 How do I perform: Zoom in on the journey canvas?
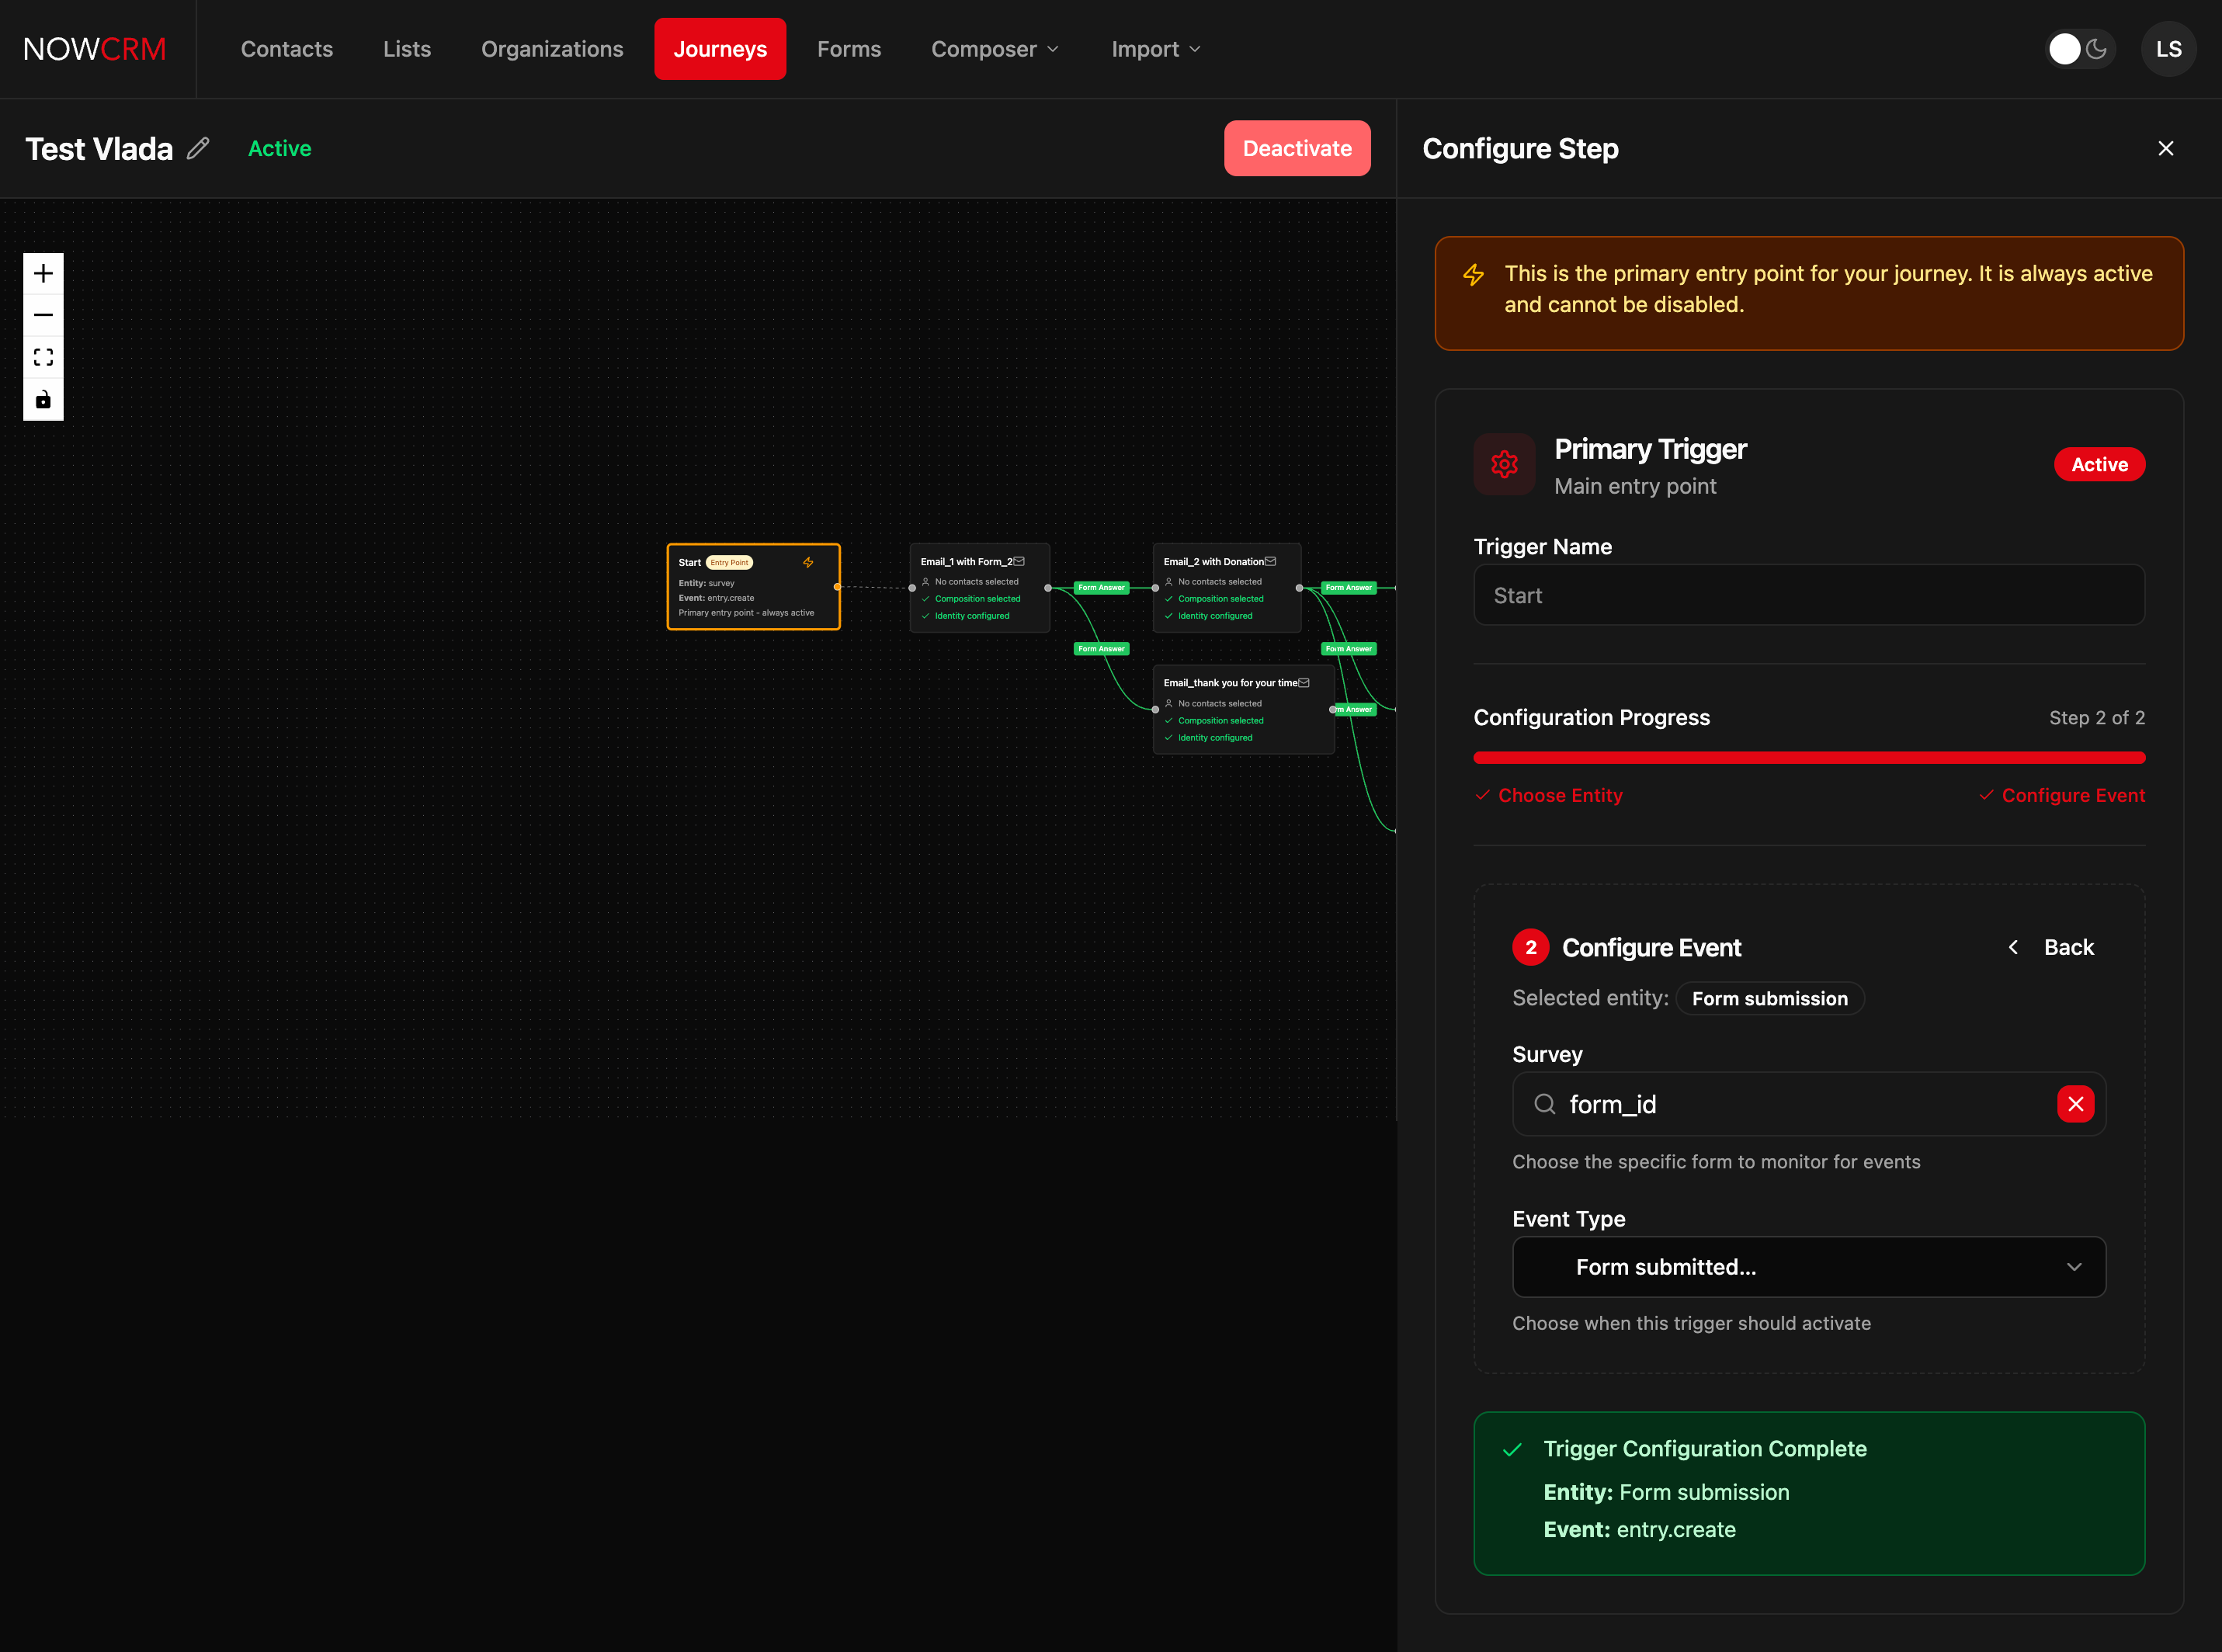point(43,272)
